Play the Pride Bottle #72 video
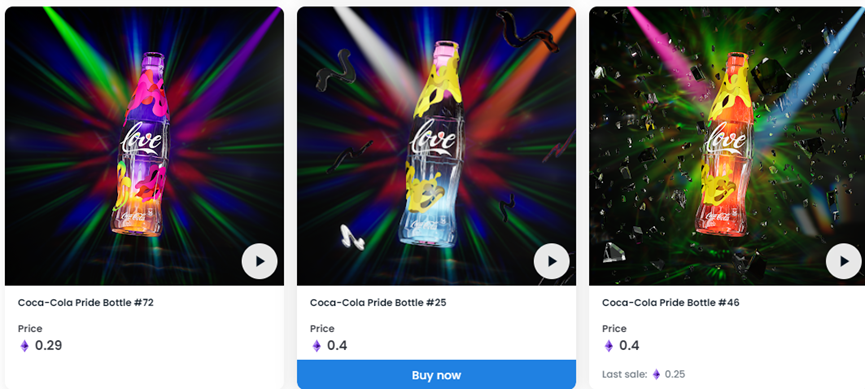 pos(259,261)
